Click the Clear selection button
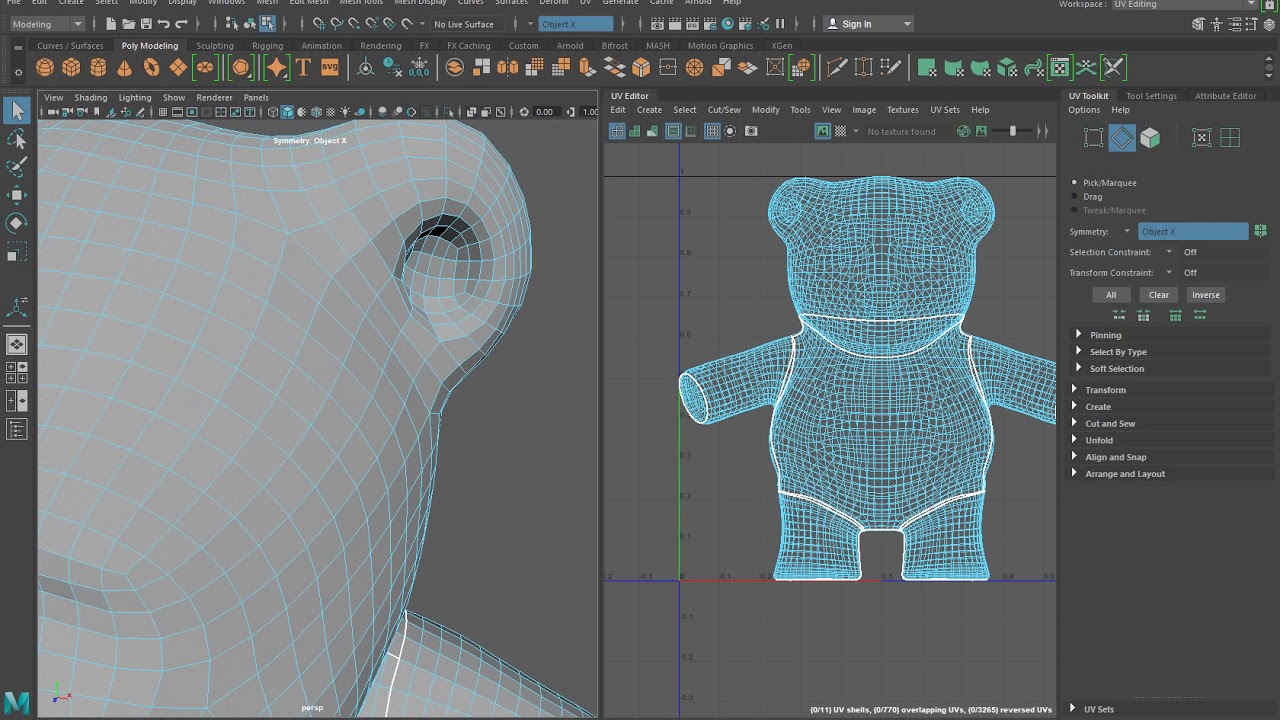 coord(1159,295)
